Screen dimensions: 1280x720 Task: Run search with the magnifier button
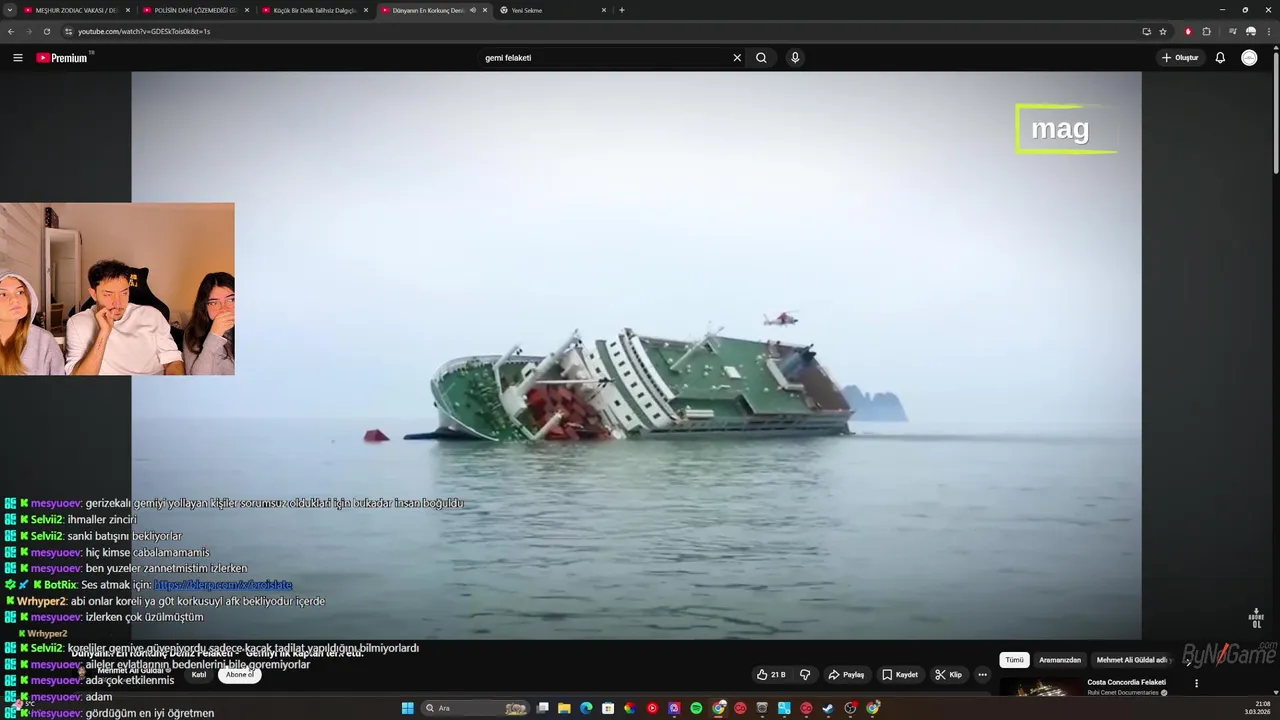tap(761, 58)
